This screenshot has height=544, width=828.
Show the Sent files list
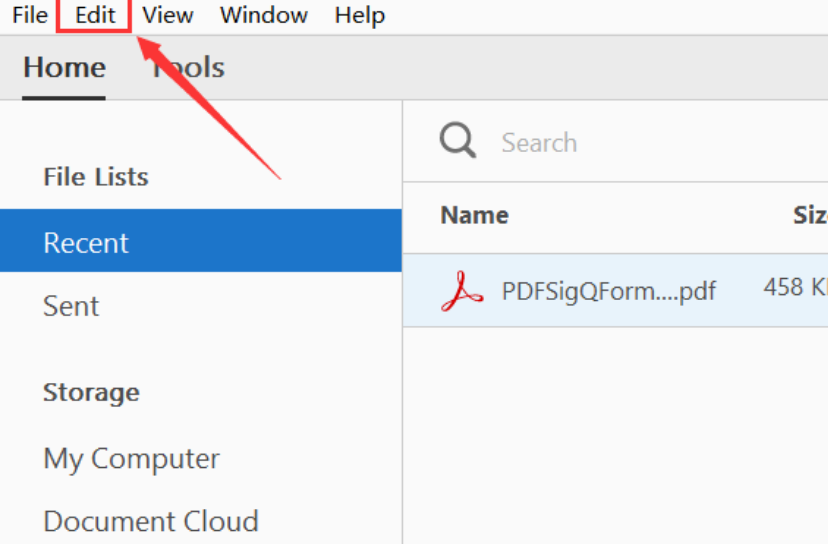[x=71, y=306]
